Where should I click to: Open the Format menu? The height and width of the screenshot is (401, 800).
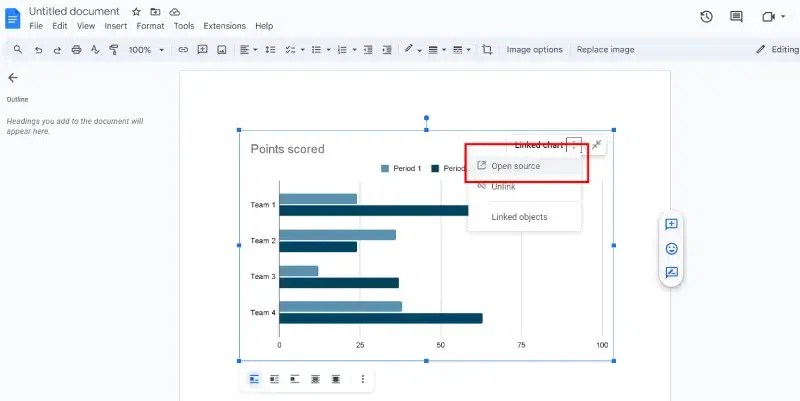(150, 26)
